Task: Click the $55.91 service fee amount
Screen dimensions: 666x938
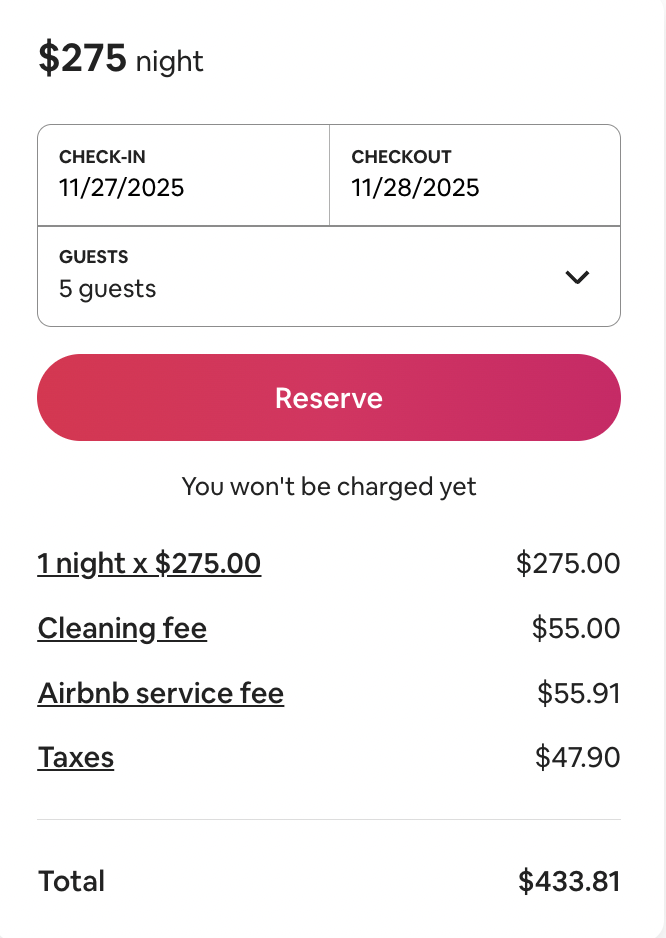Action: [578, 694]
